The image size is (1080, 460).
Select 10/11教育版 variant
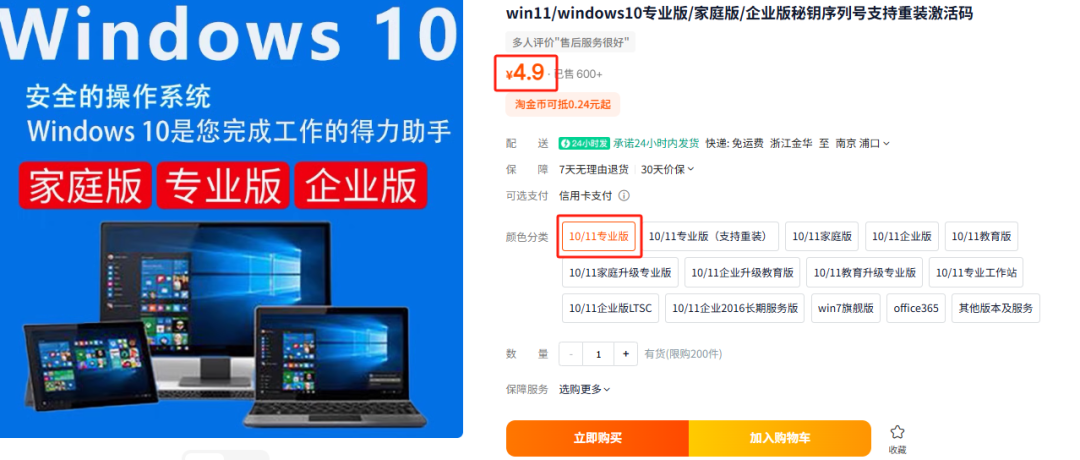click(x=982, y=236)
